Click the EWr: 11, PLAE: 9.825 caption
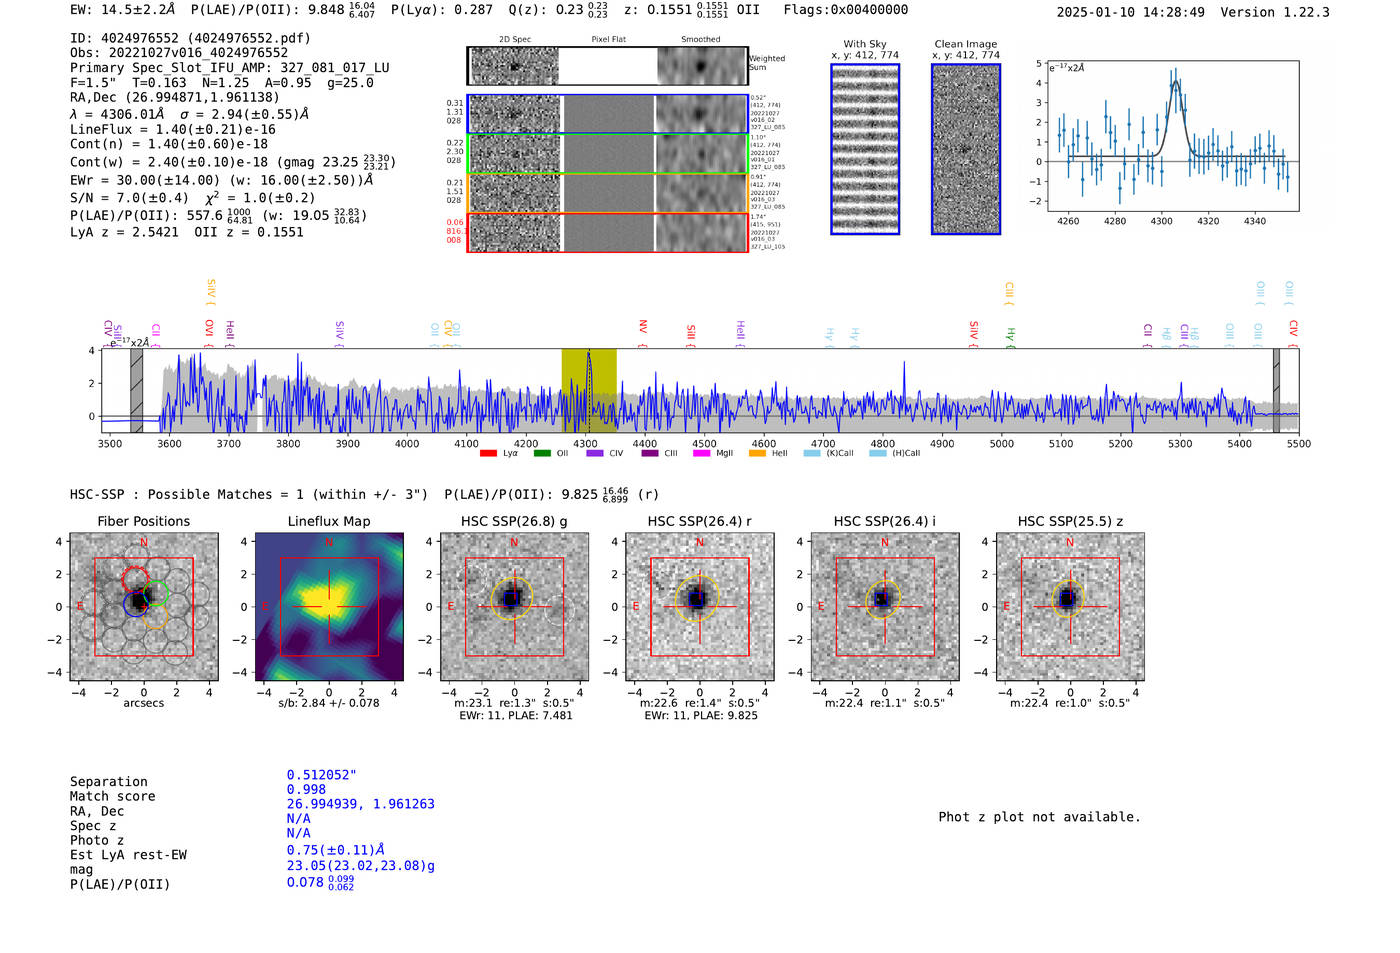 (701, 715)
